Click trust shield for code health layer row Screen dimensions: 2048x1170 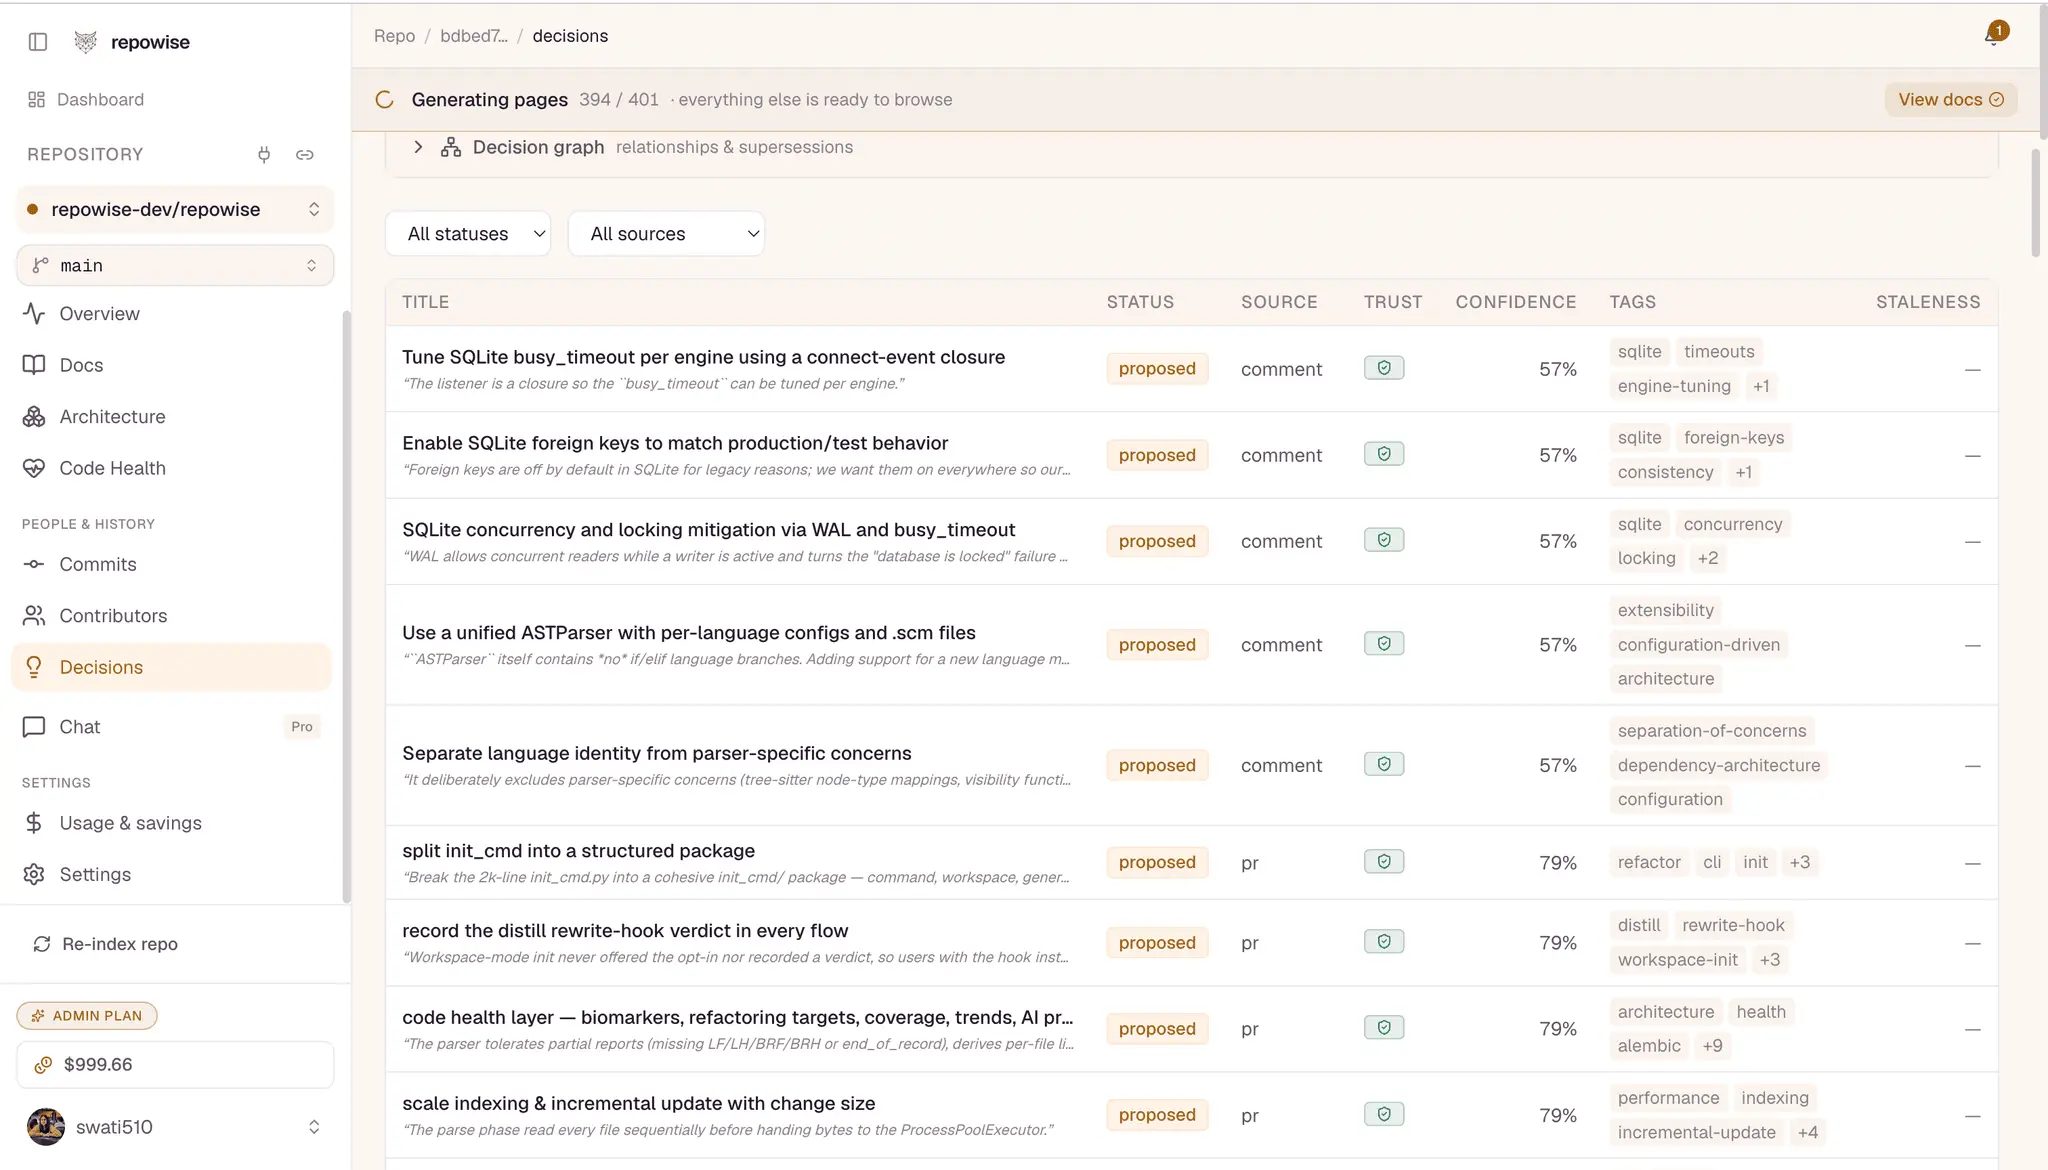1384,1027
